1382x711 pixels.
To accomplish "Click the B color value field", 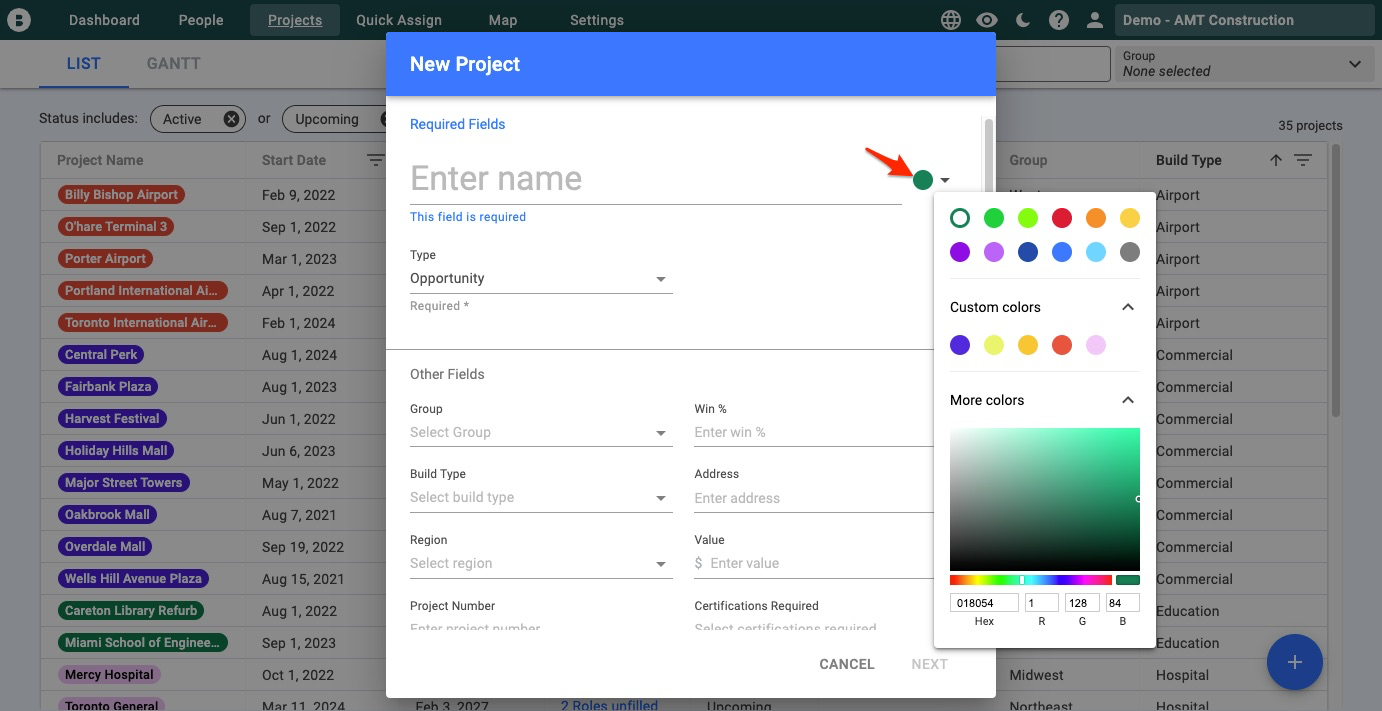I will (1123, 603).
